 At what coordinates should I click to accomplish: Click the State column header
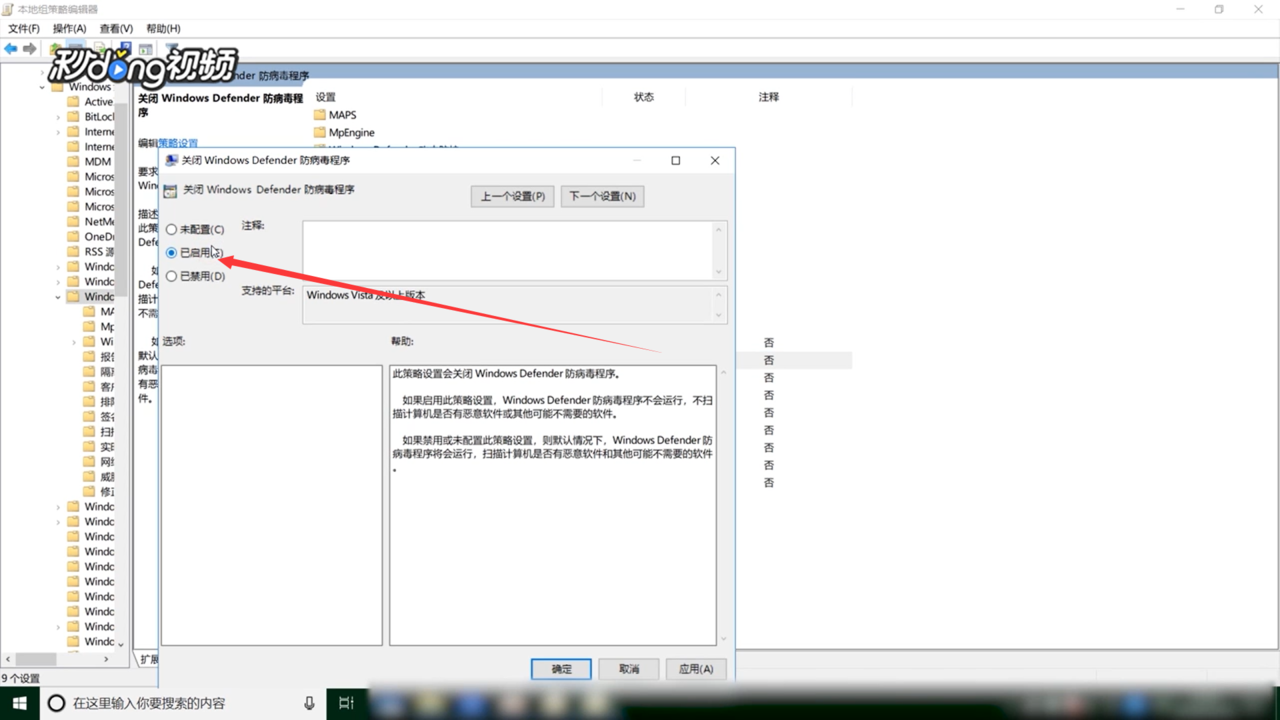[644, 97]
